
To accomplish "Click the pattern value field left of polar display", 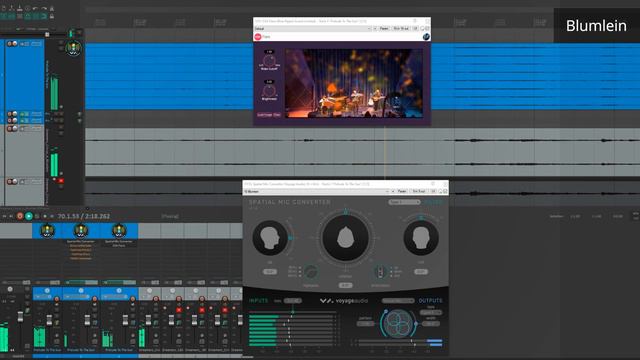I will pos(365,324).
